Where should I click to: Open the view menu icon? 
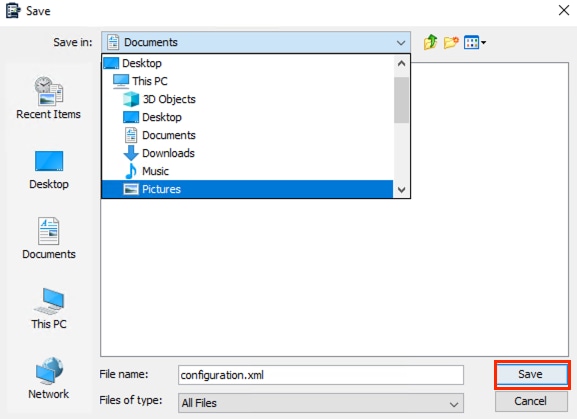click(x=475, y=42)
